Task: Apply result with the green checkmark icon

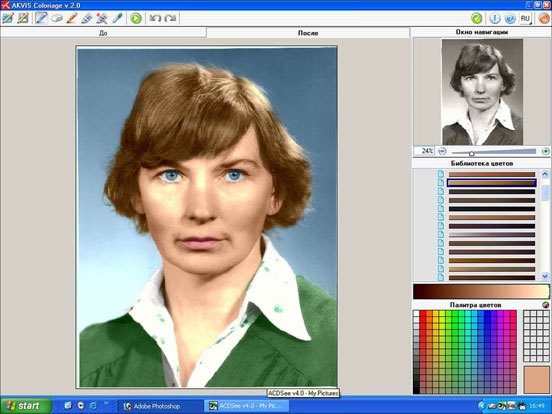Action: pos(476,18)
